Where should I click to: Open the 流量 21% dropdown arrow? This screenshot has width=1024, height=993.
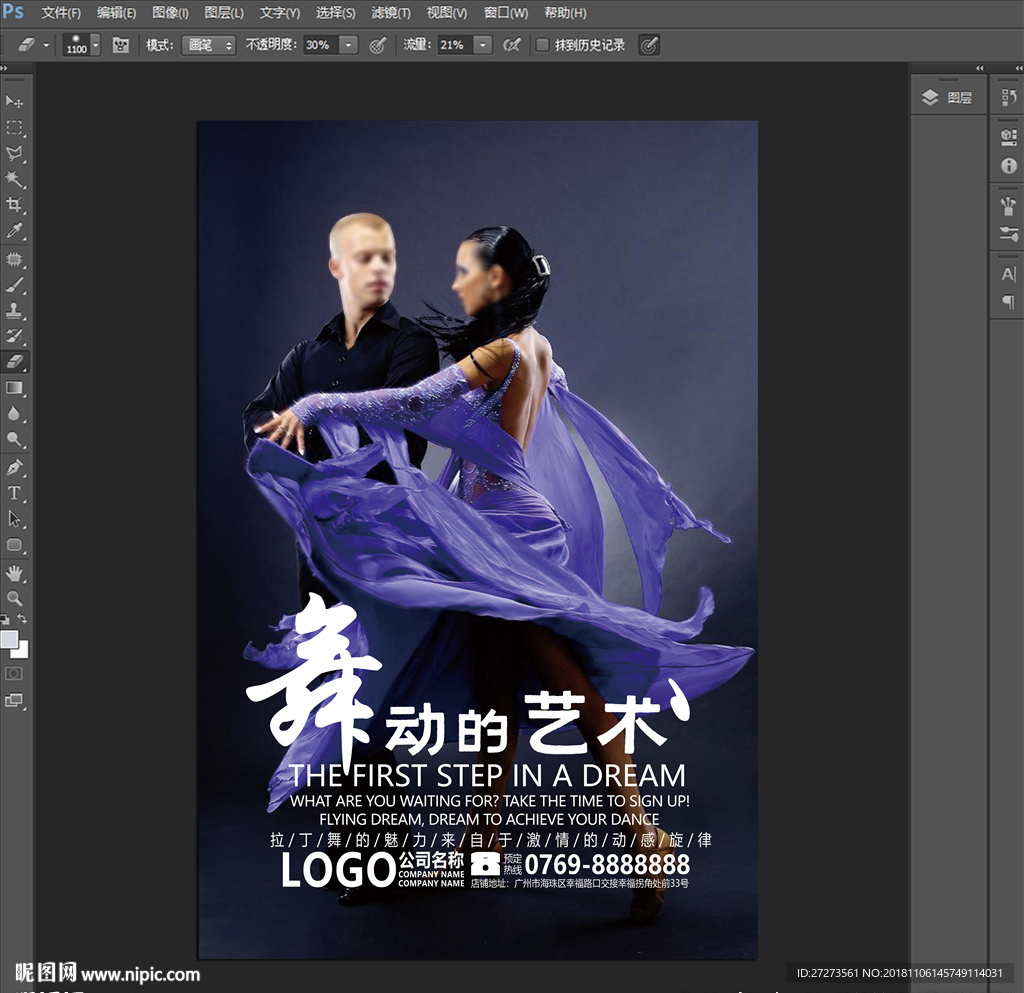coord(483,45)
